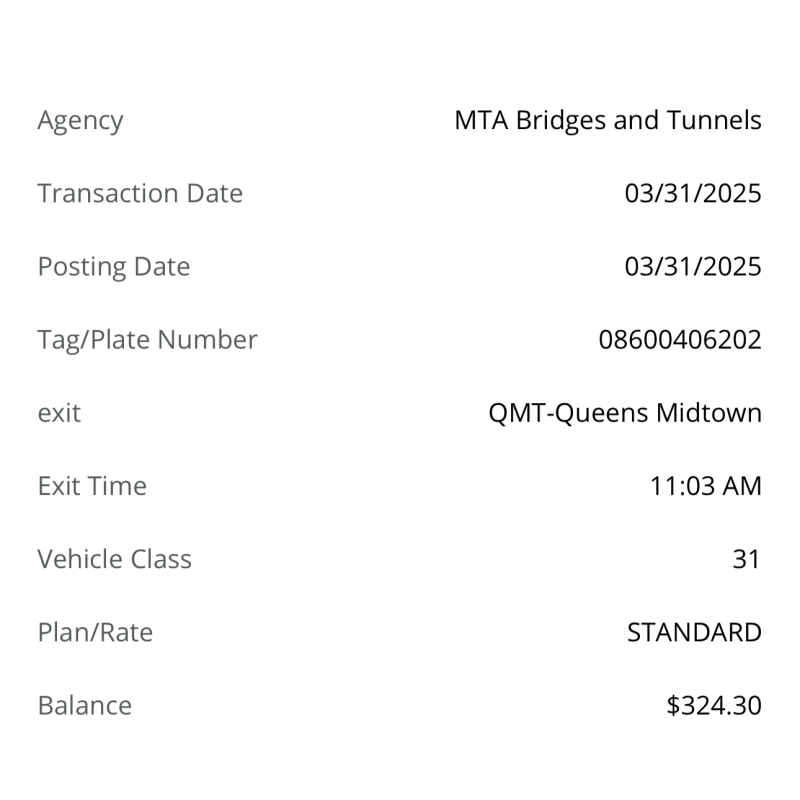The width and height of the screenshot is (800, 800).
Task: Select tag number 08600406202
Action: coord(680,340)
